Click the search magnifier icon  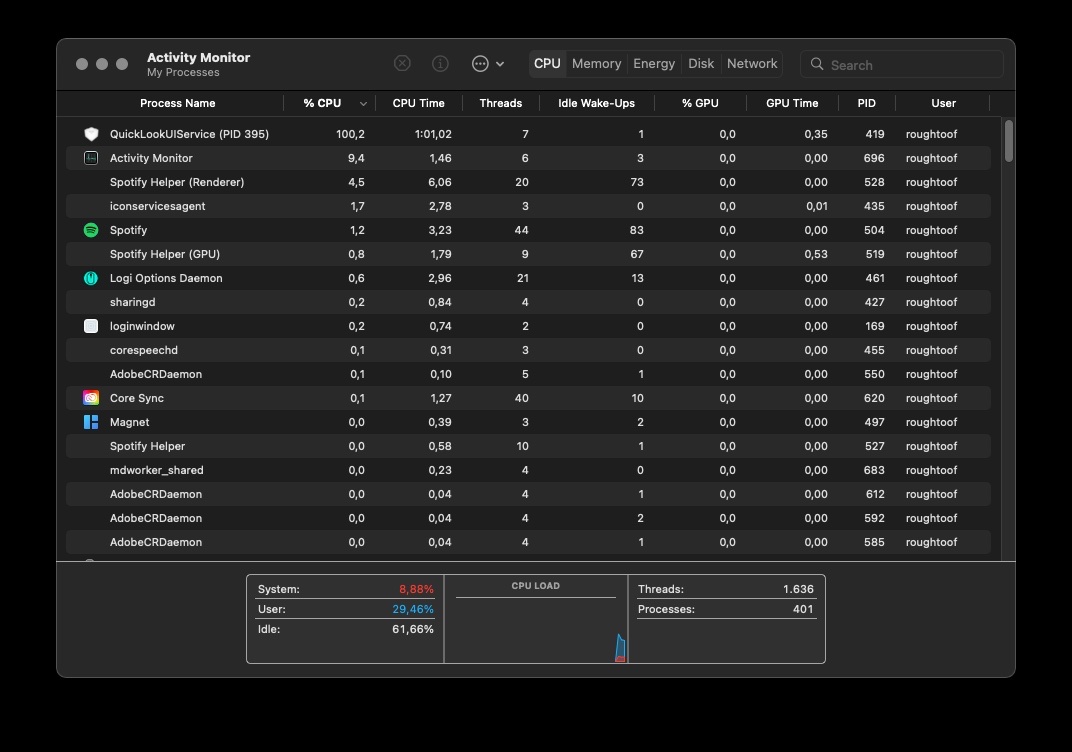(817, 64)
